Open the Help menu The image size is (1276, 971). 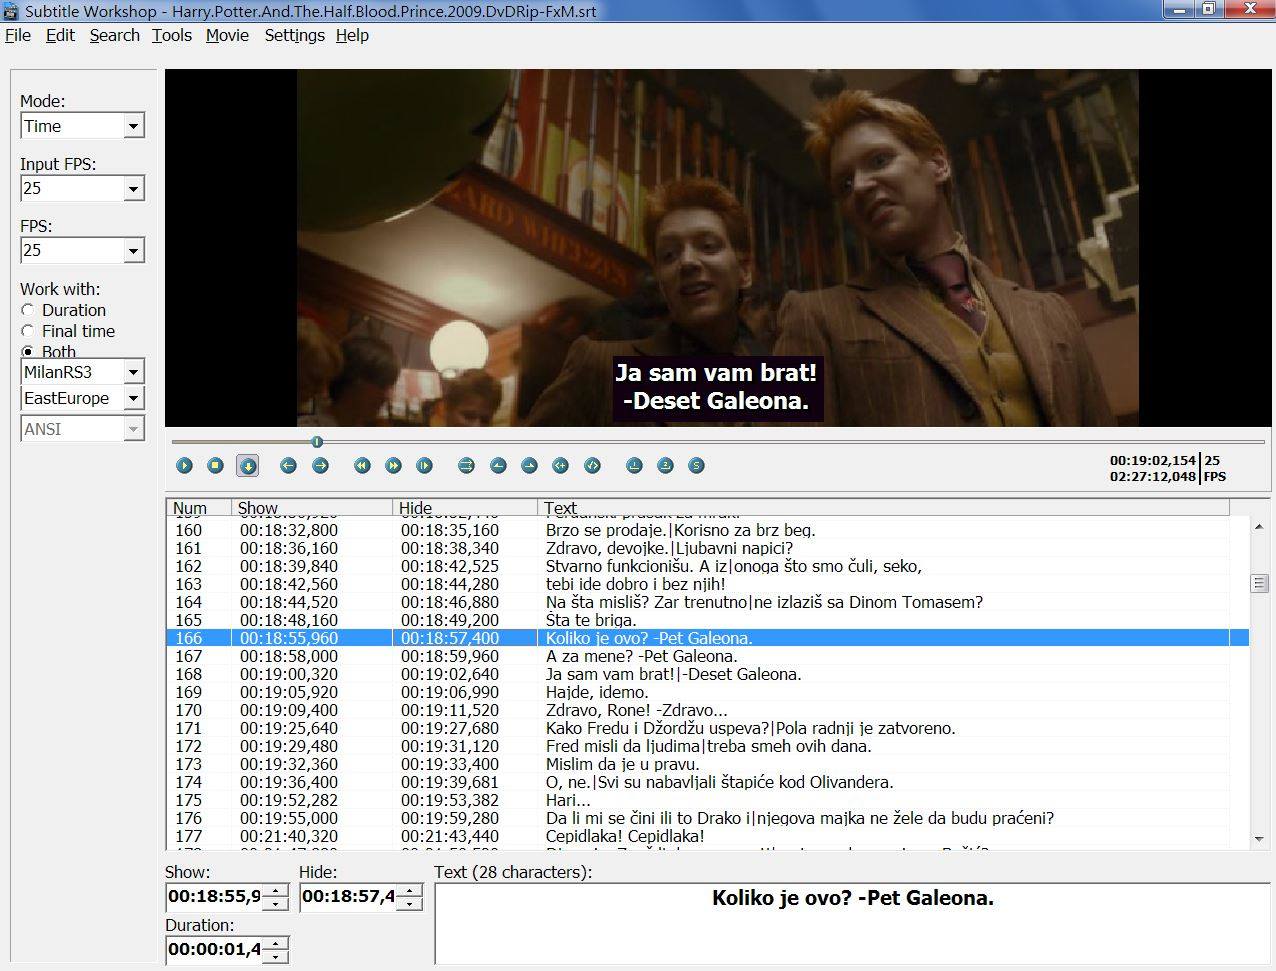tap(352, 35)
